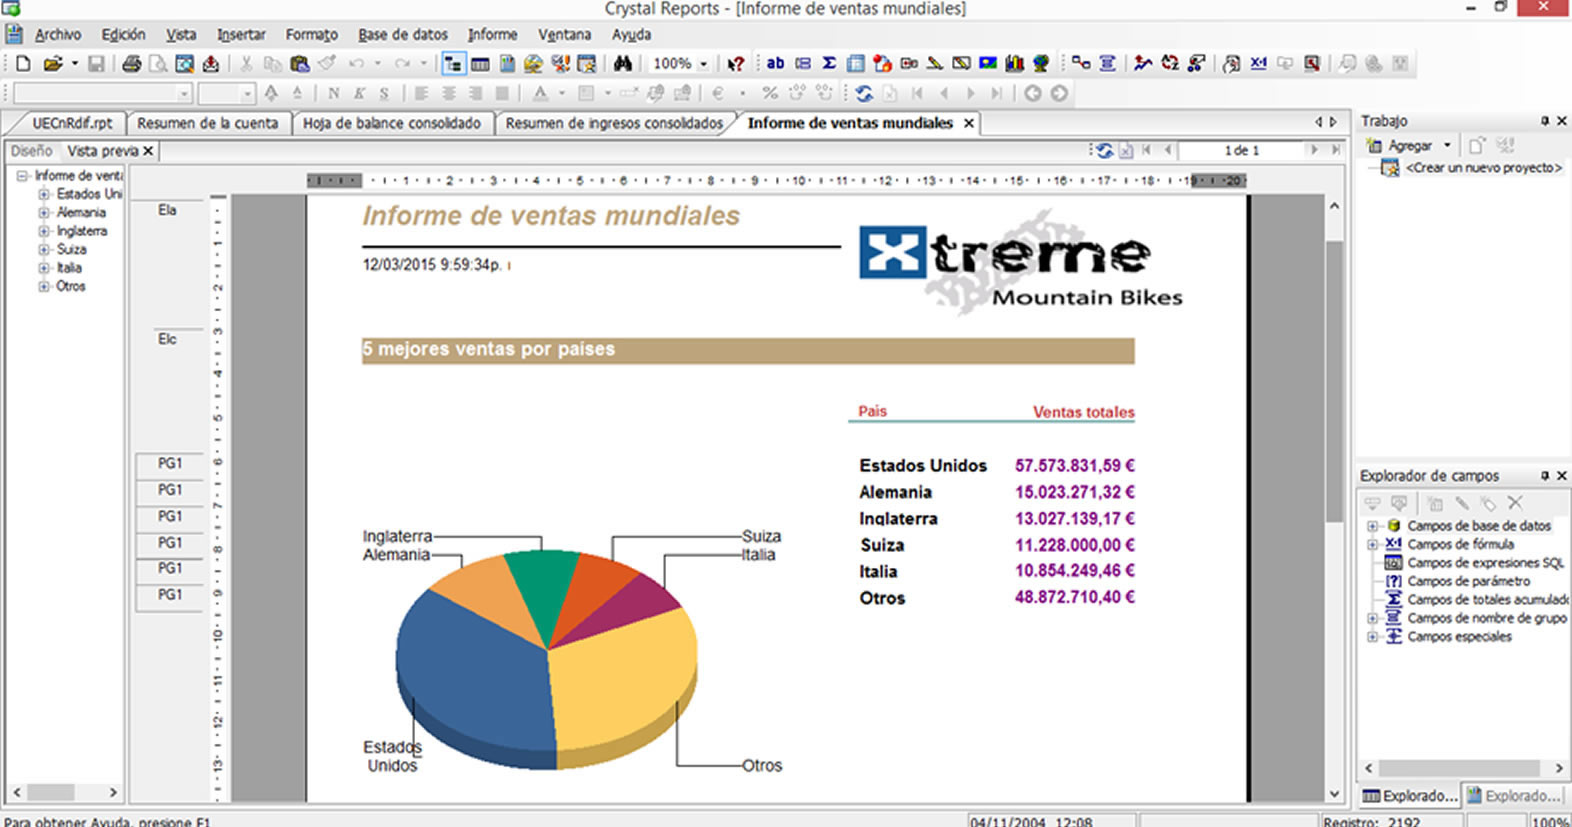
Task: Click the Insert Summary sigma icon
Action: point(829,63)
